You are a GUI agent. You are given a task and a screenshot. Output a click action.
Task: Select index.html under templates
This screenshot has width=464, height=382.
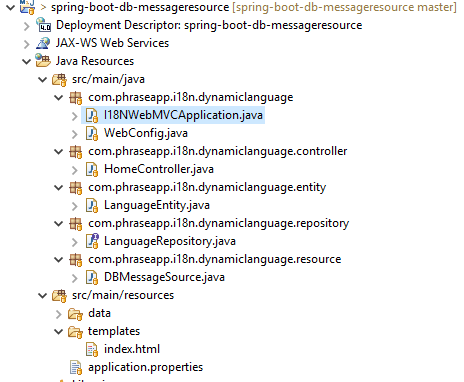coord(132,349)
